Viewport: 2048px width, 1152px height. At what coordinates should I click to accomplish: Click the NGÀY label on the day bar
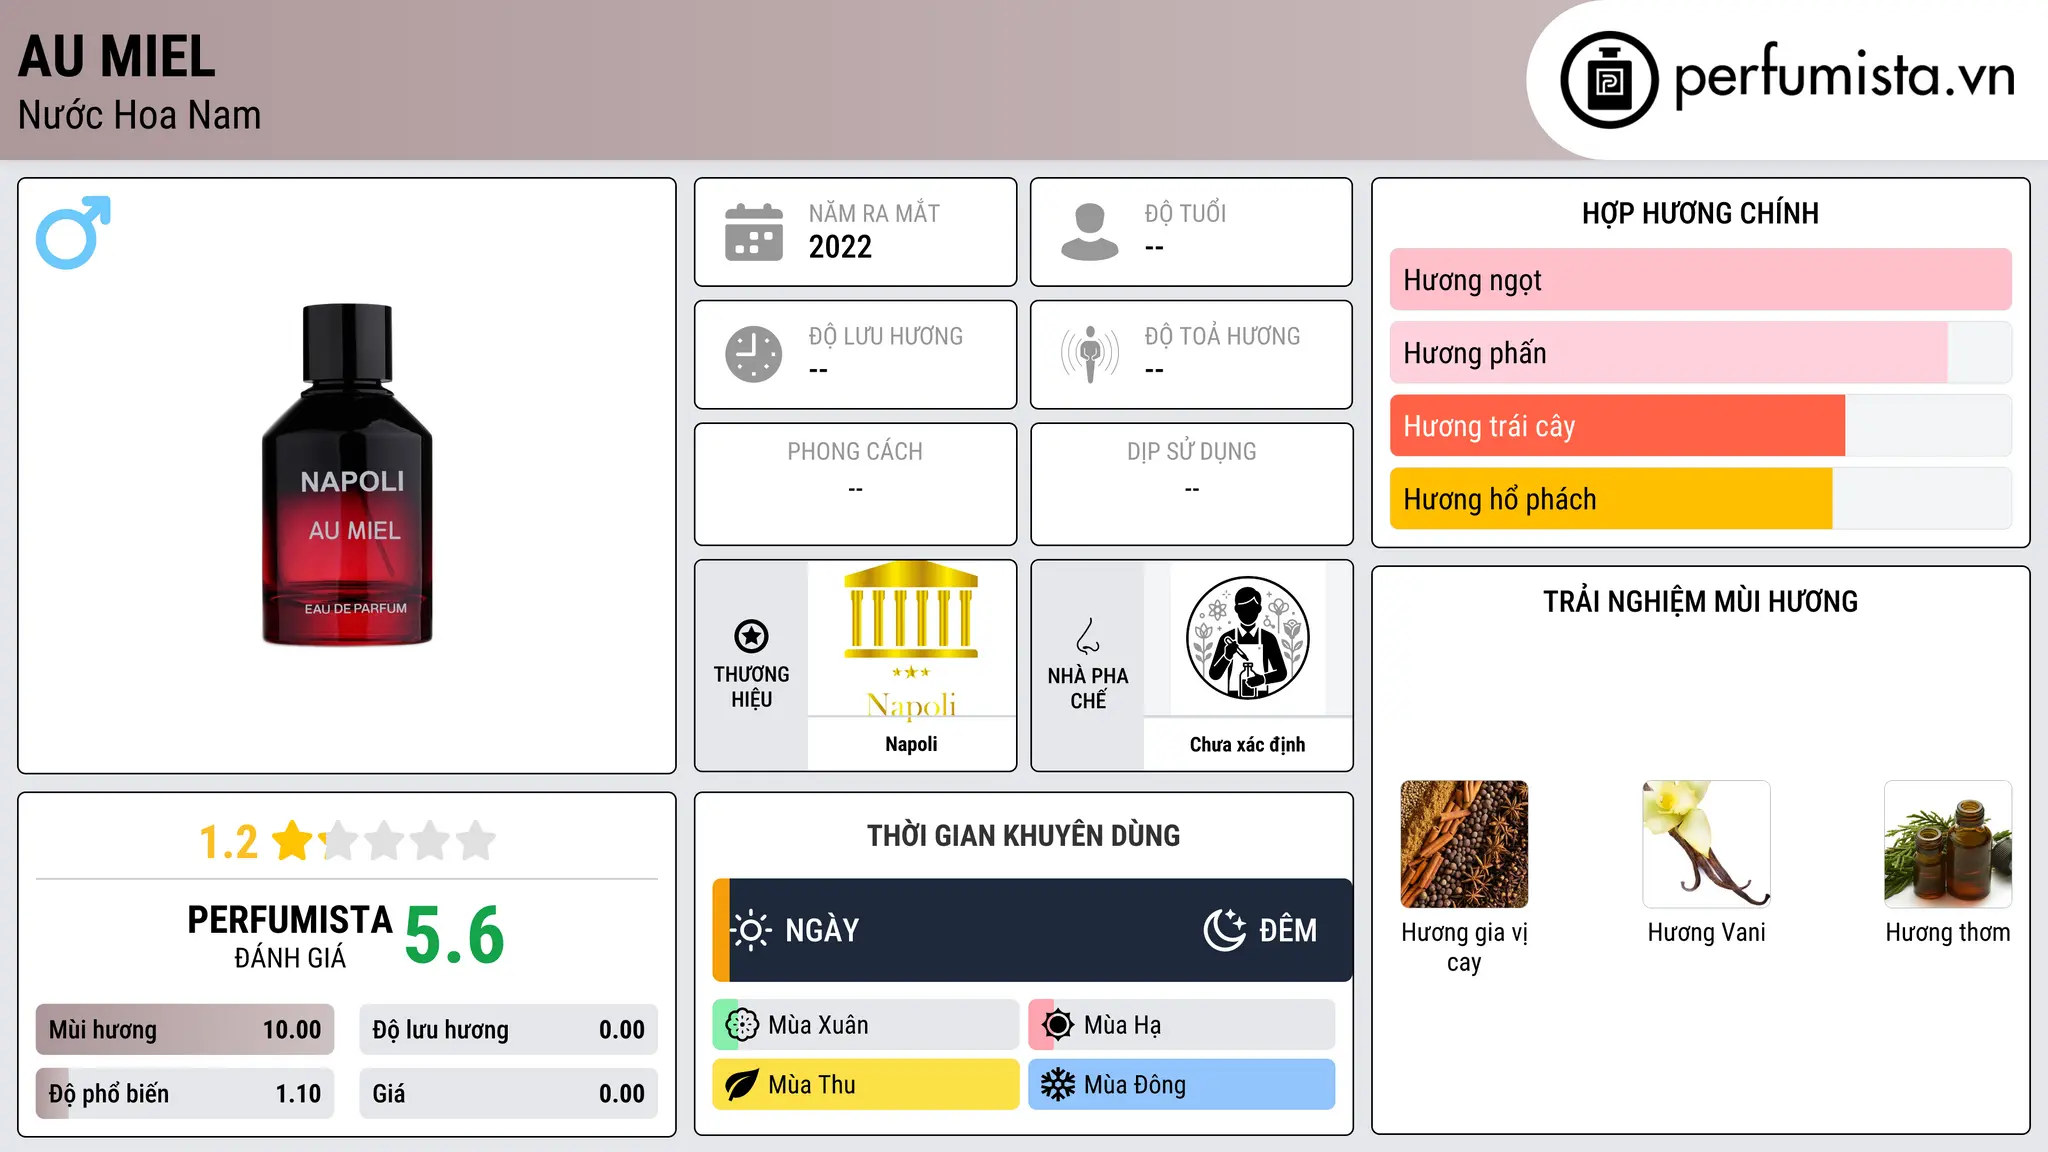point(822,930)
